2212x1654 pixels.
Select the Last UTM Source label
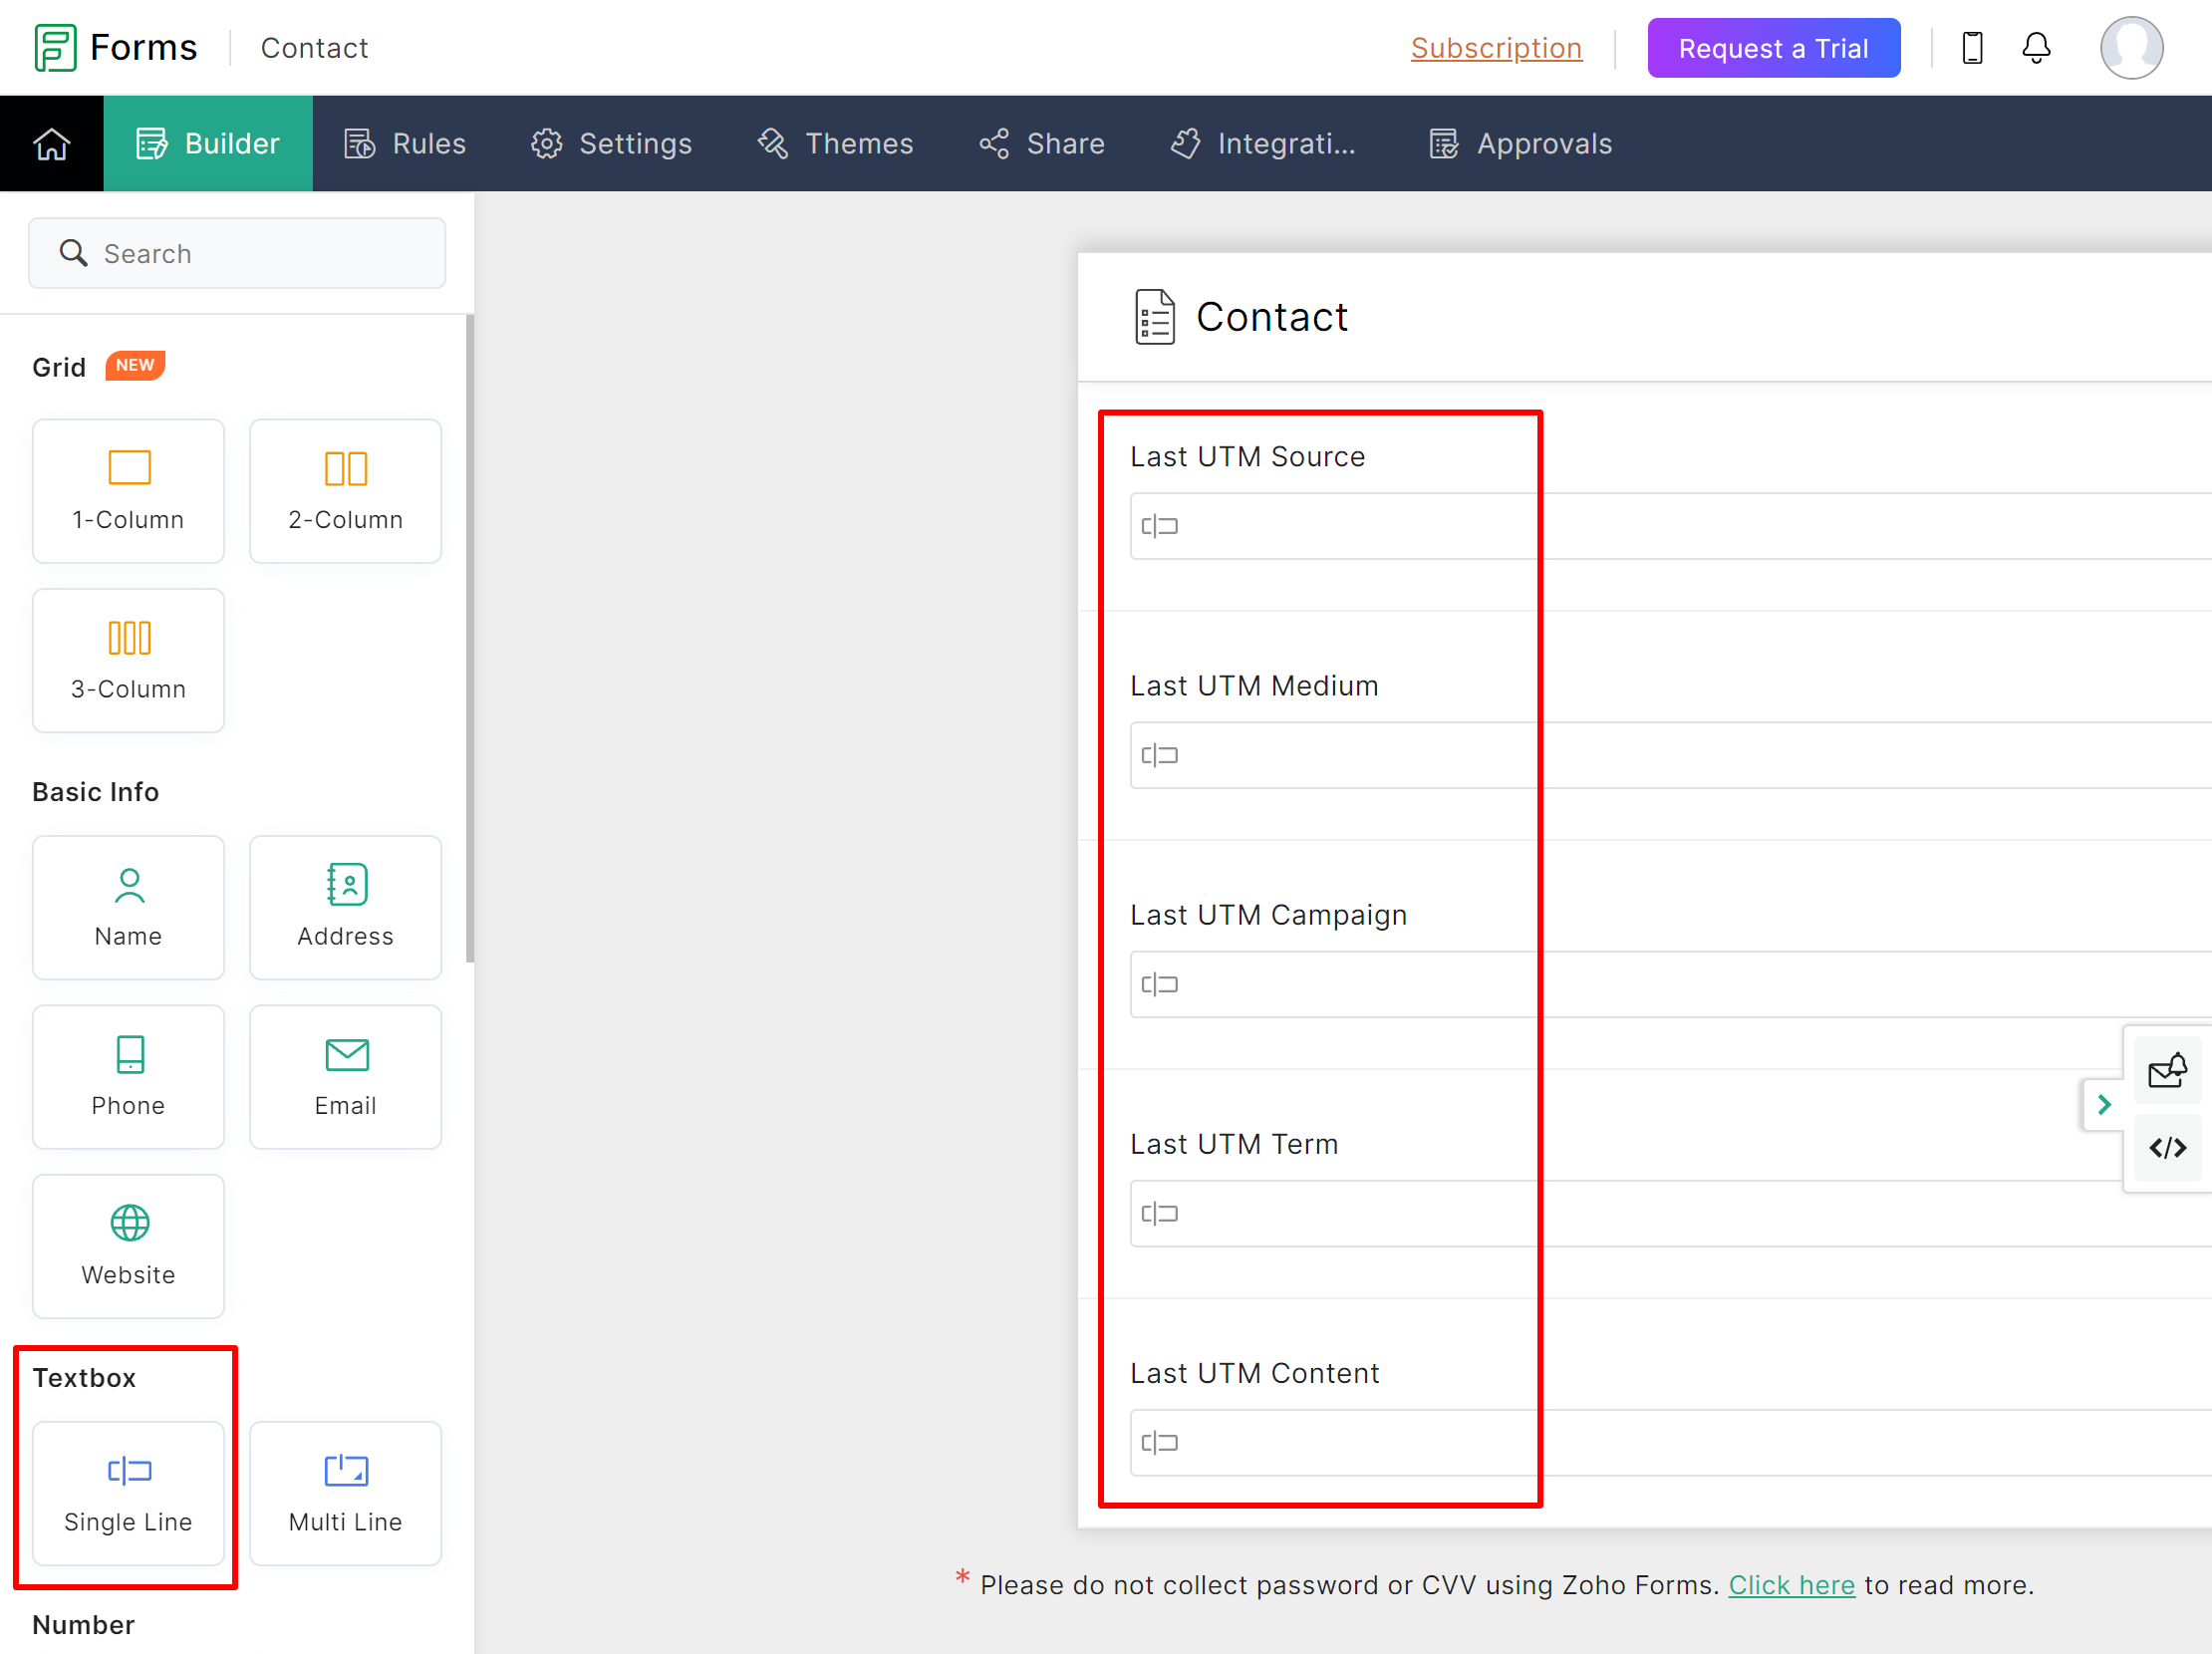pyautogui.click(x=1247, y=457)
